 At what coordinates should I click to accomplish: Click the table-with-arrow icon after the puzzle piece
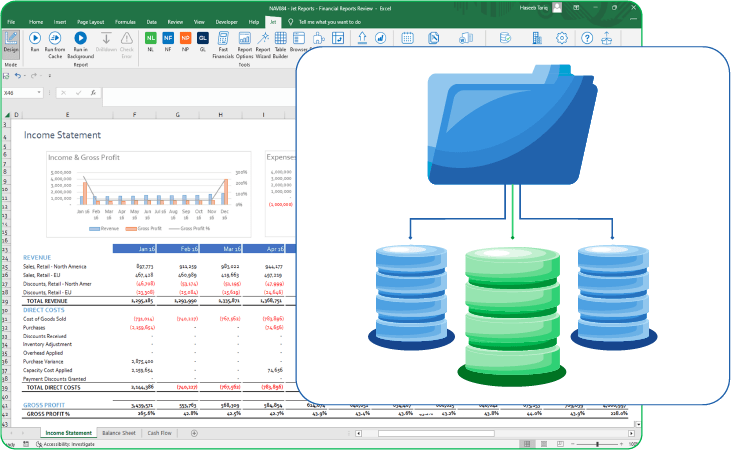pos(338,38)
